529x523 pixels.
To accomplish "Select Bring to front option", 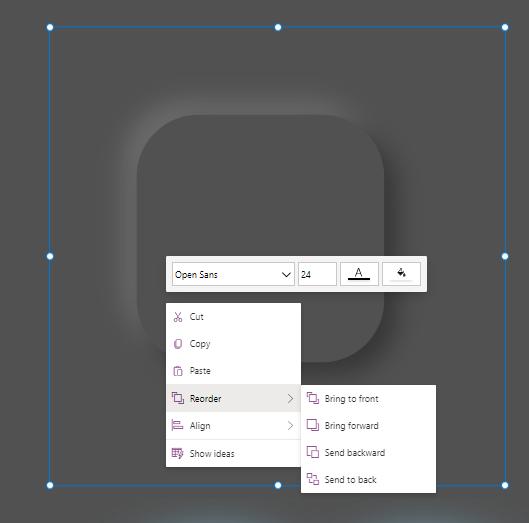I will click(368, 398).
